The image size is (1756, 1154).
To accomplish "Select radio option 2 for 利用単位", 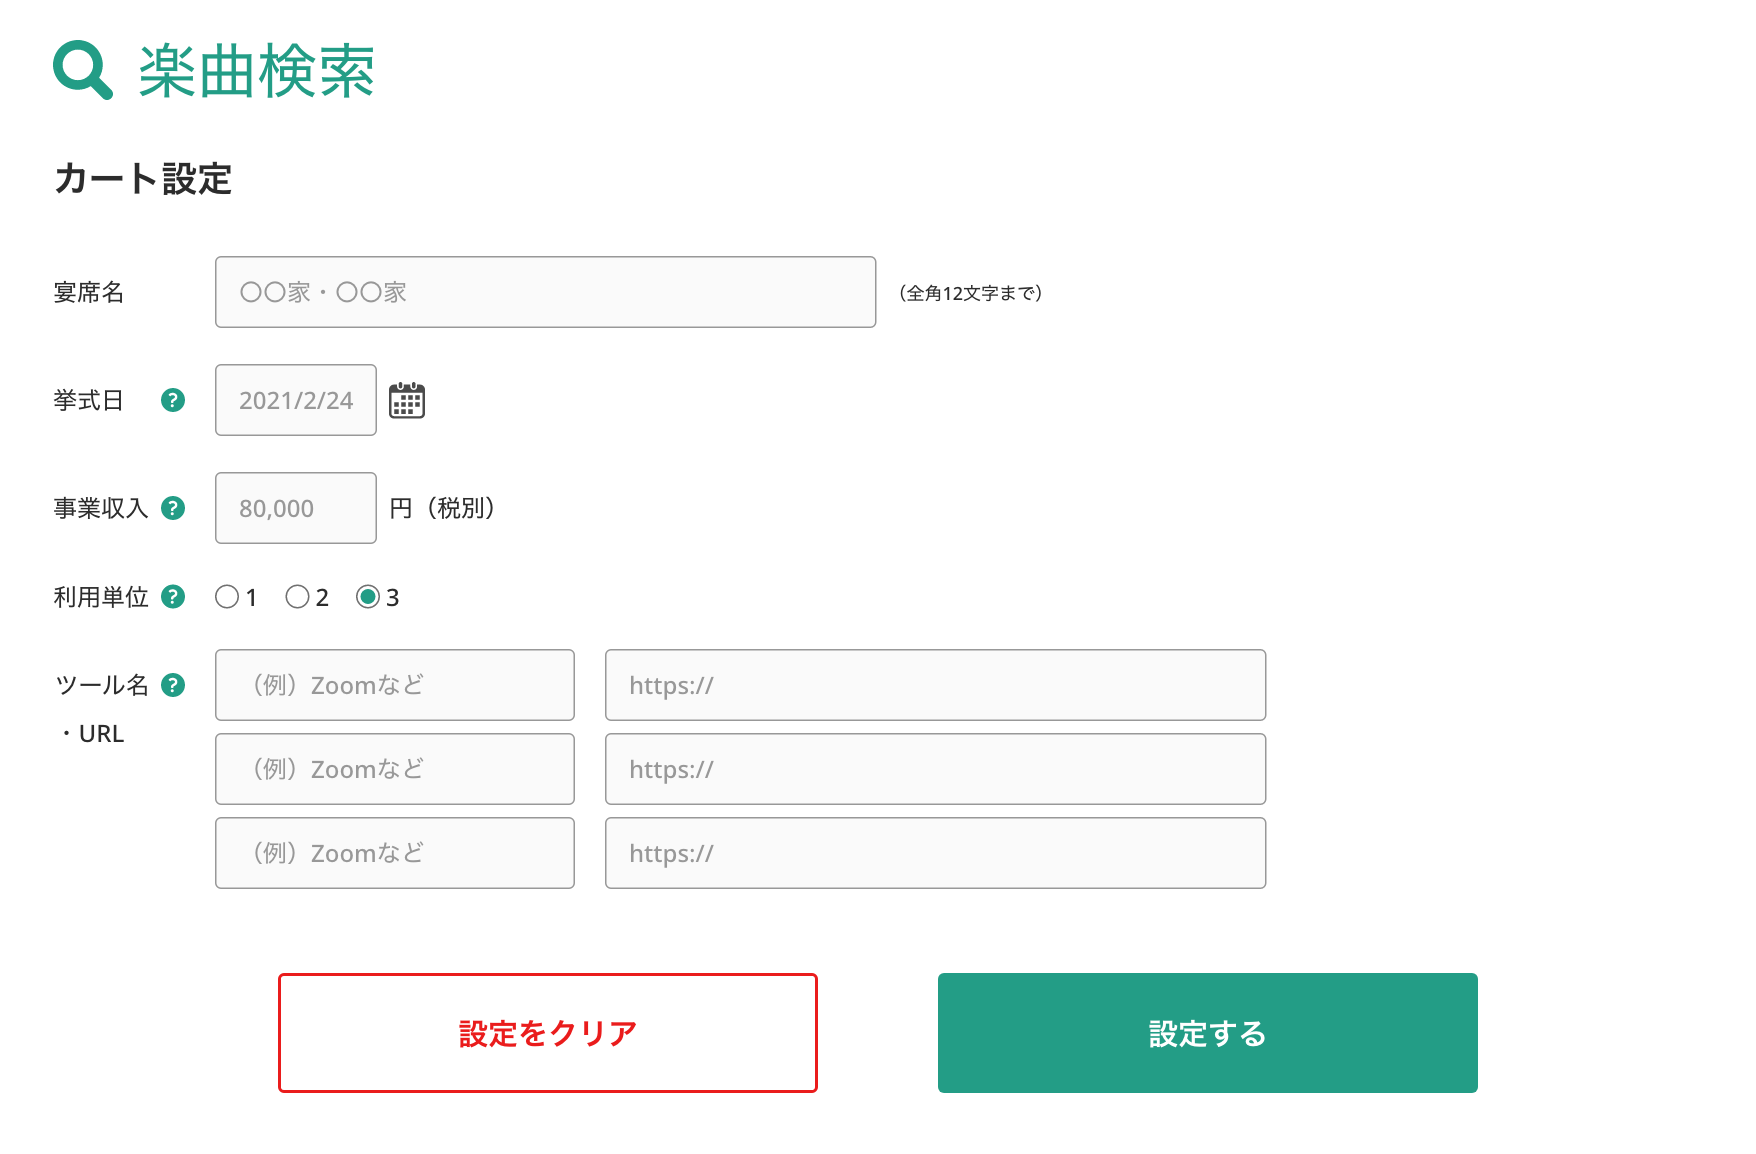I will 297,597.
